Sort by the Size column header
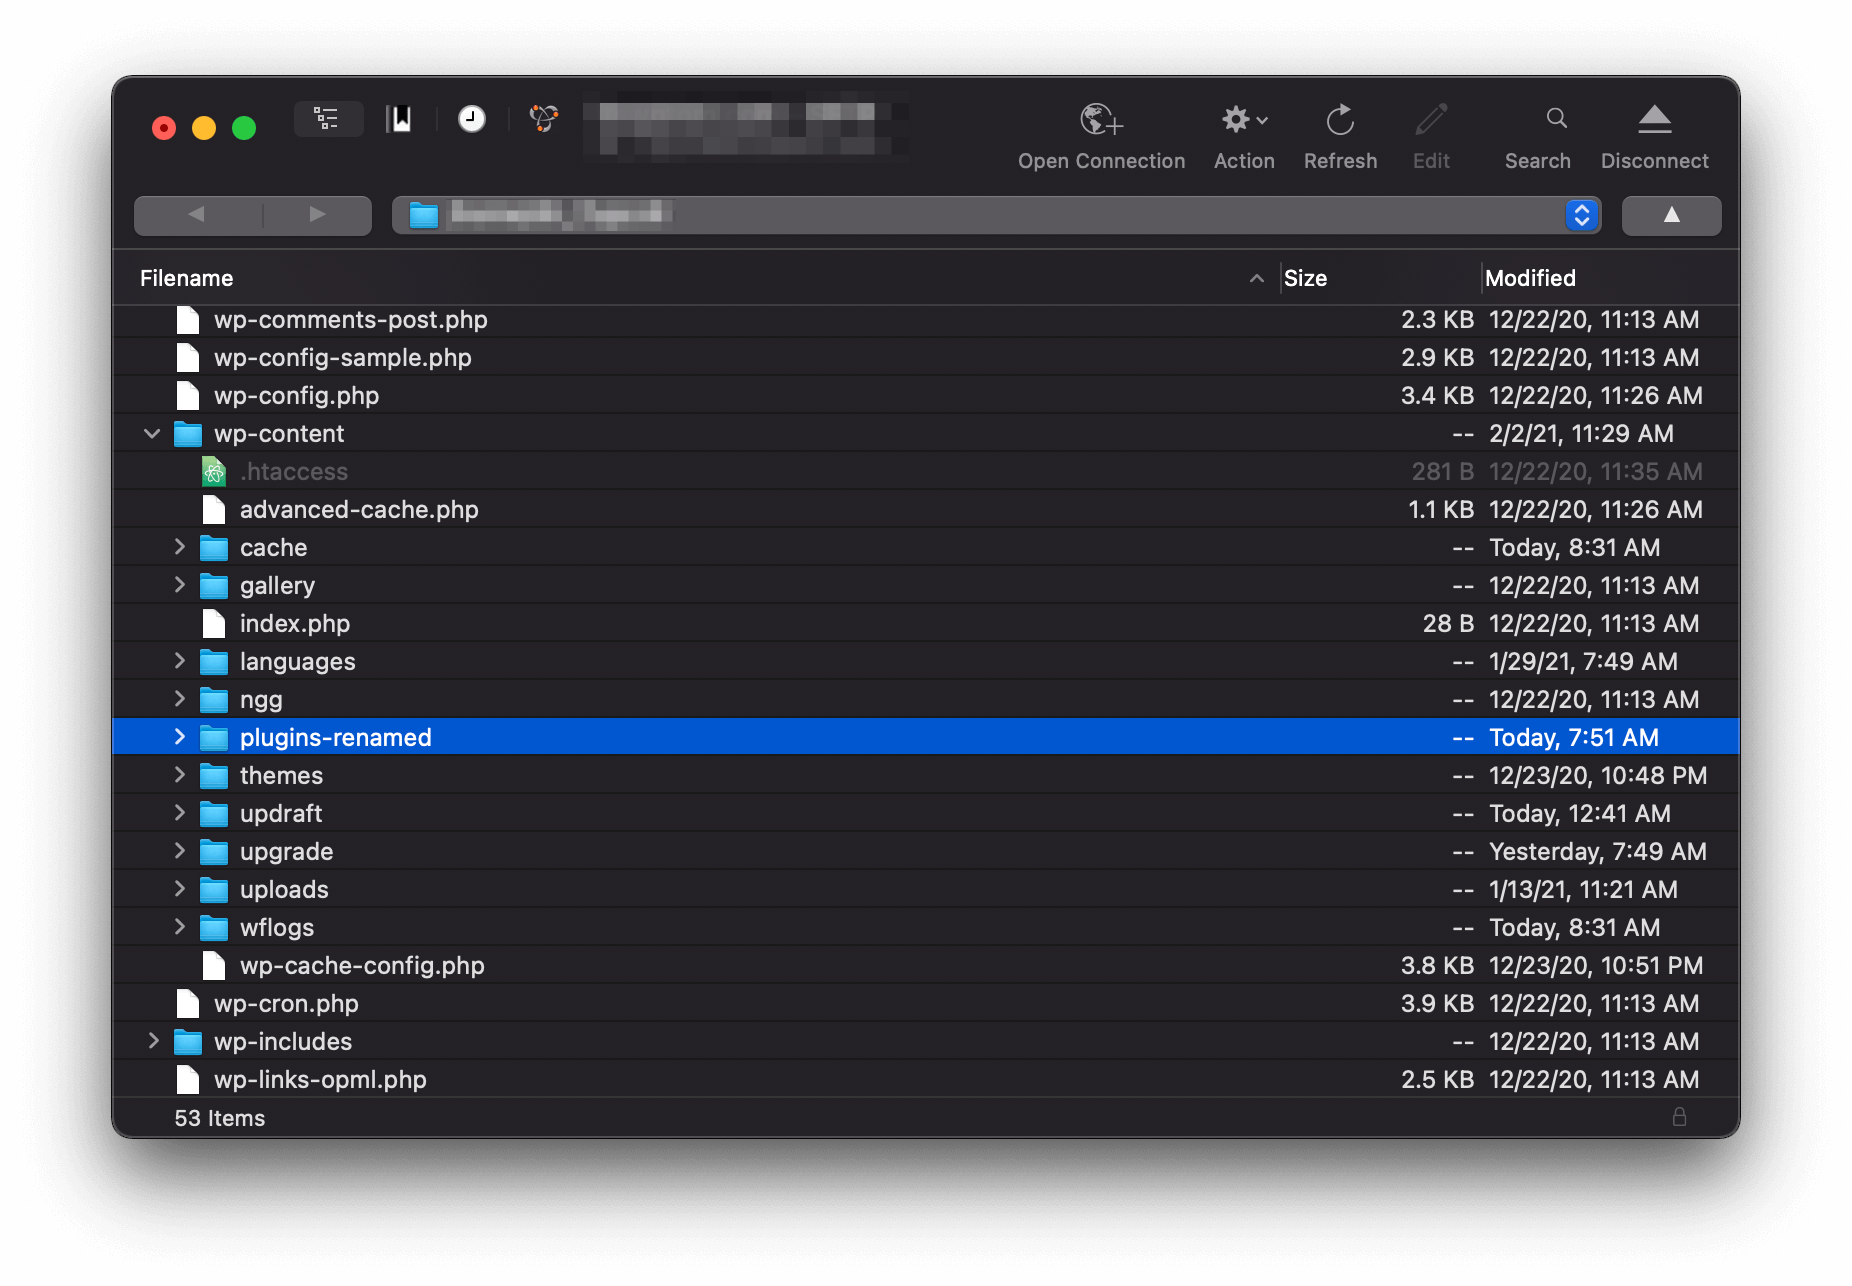The height and width of the screenshot is (1286, 1852). pyautogui.click(x=1305, y=278)
